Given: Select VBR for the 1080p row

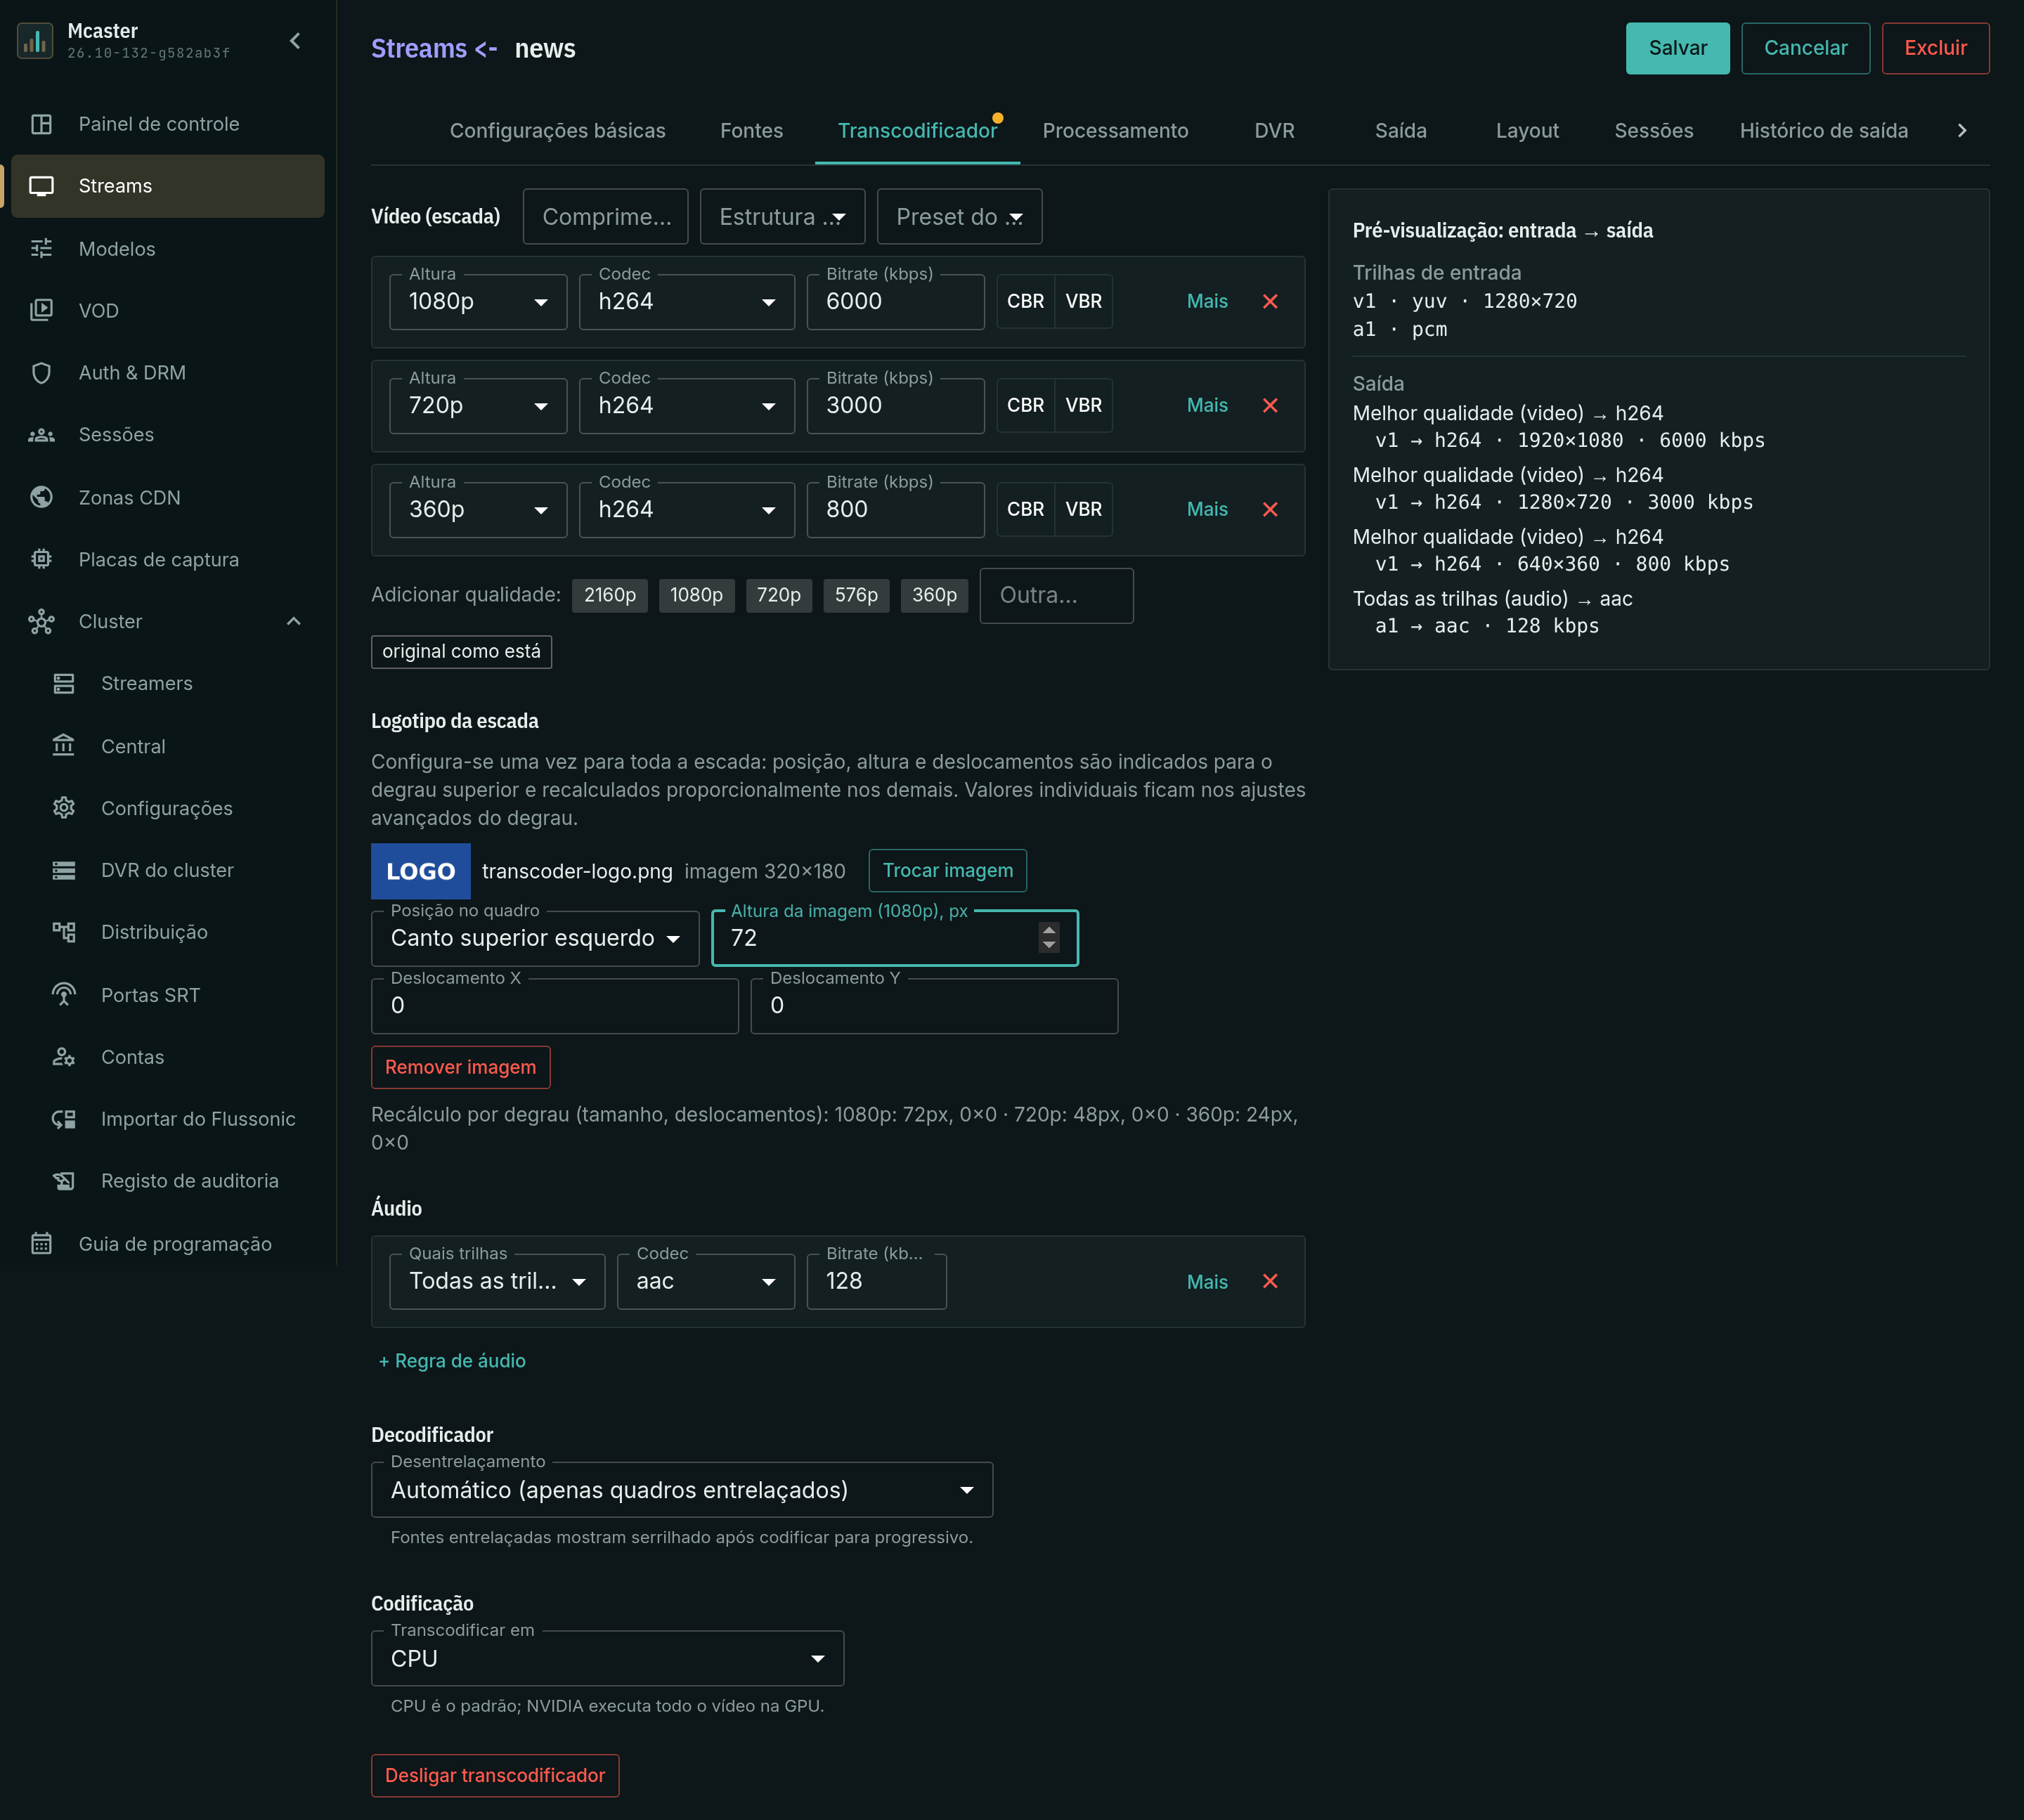Looking at the screenshot, I should 1083,301.
